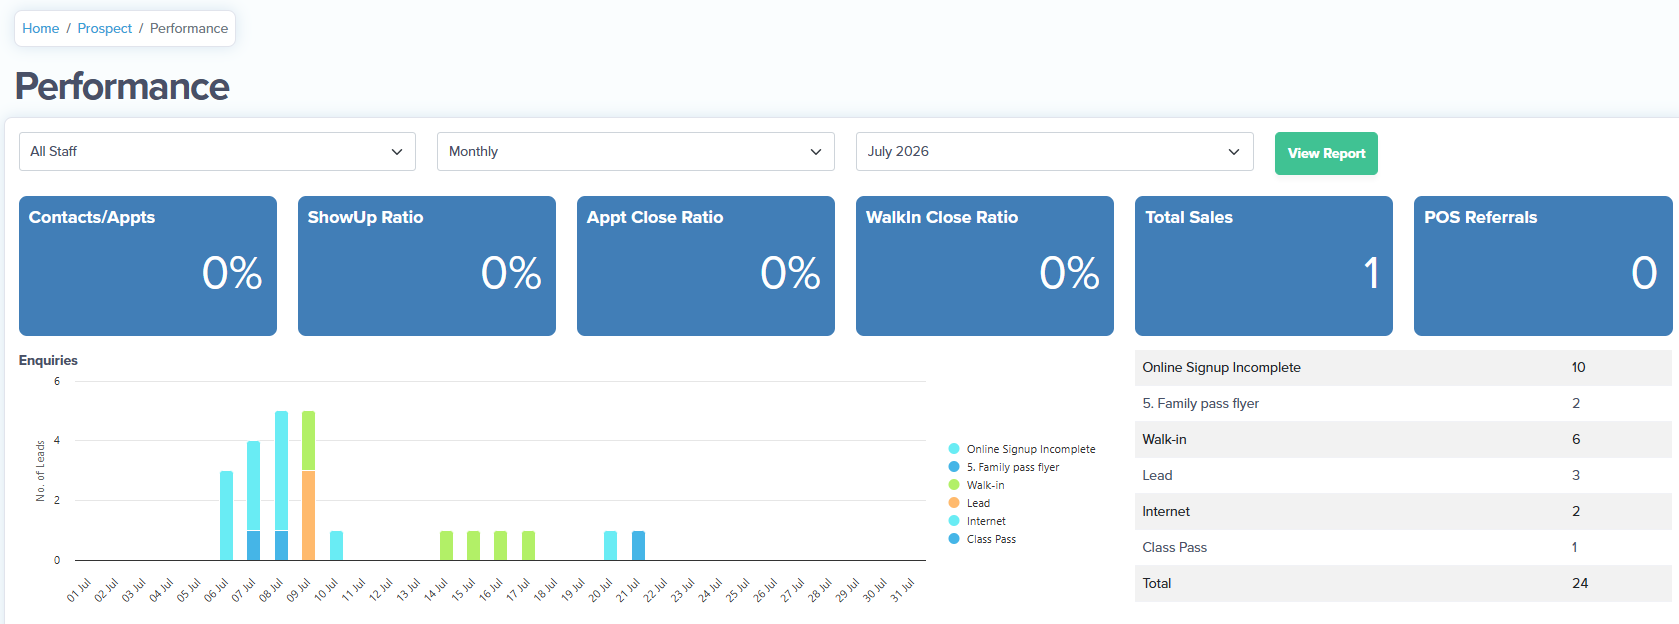The width and height of the screenshot is (1679, 624).
Task: Open the Total Sales card
Action: 1264,266
